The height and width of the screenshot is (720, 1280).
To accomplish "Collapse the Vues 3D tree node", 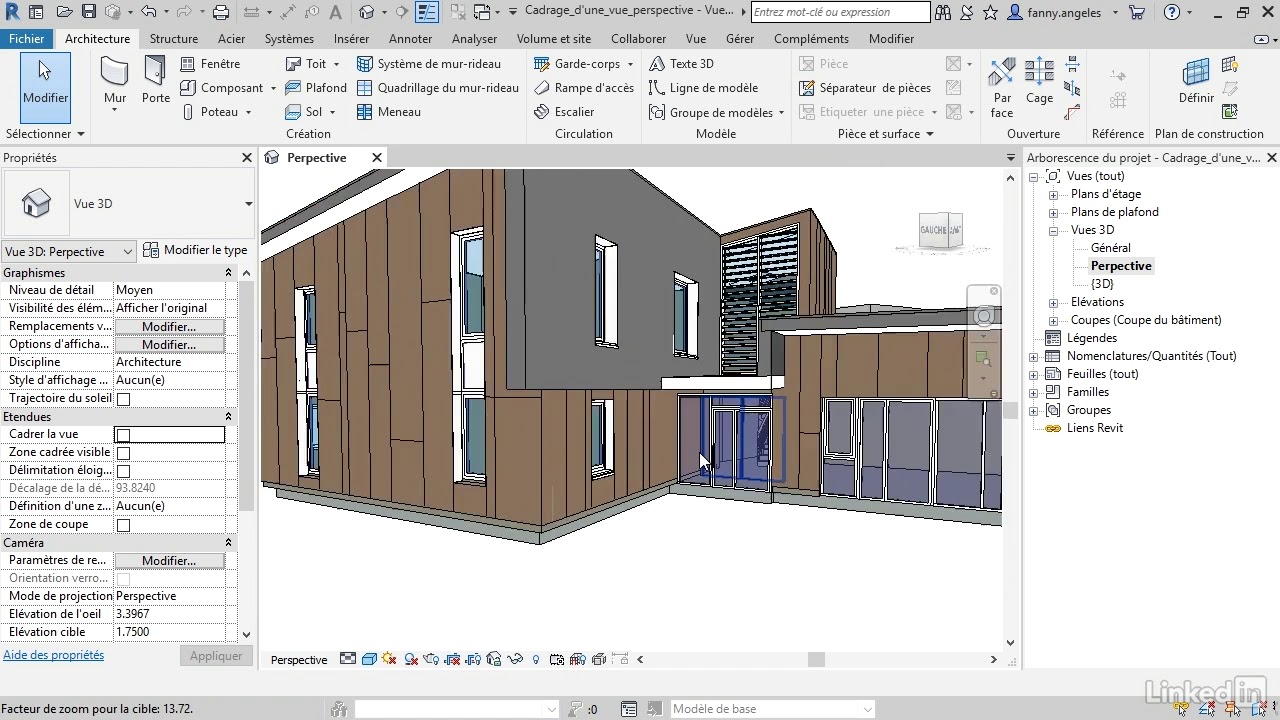I will 1053,230.
